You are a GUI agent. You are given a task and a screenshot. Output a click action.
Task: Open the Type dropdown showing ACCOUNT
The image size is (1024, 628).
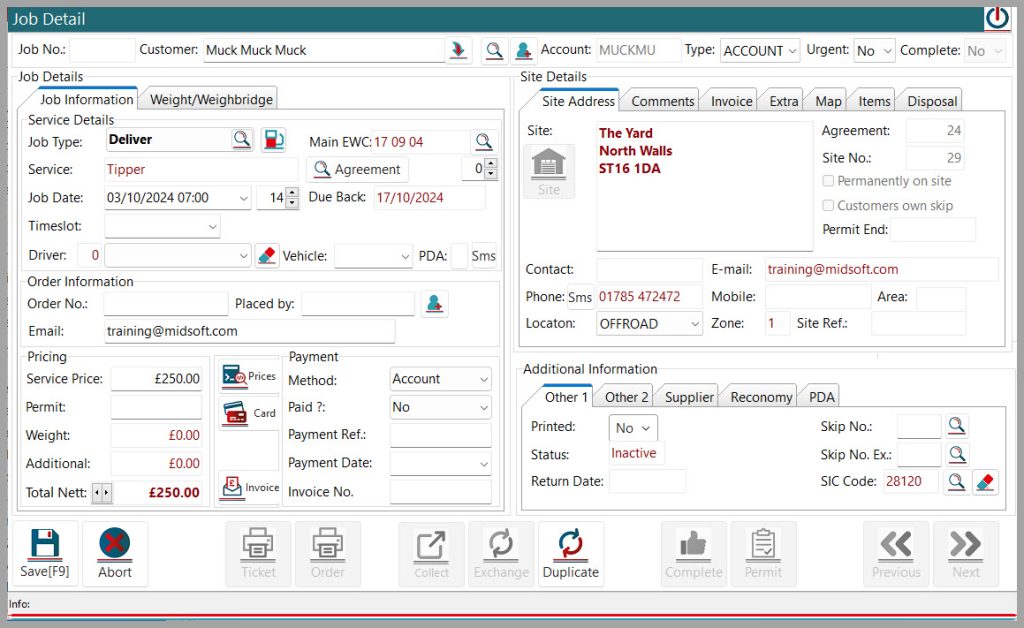(760, 51)
